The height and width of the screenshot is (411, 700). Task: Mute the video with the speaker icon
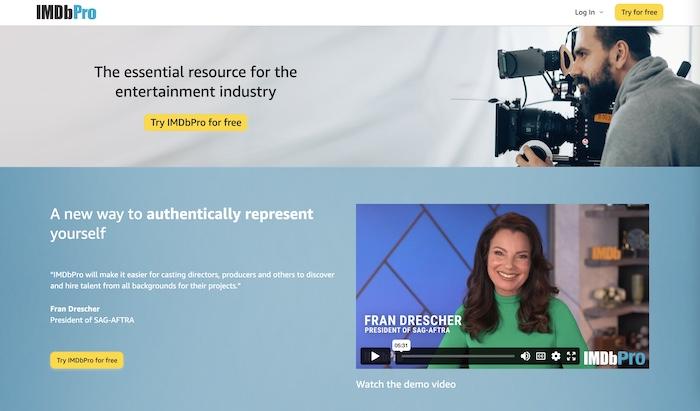[x=525, y=356]
